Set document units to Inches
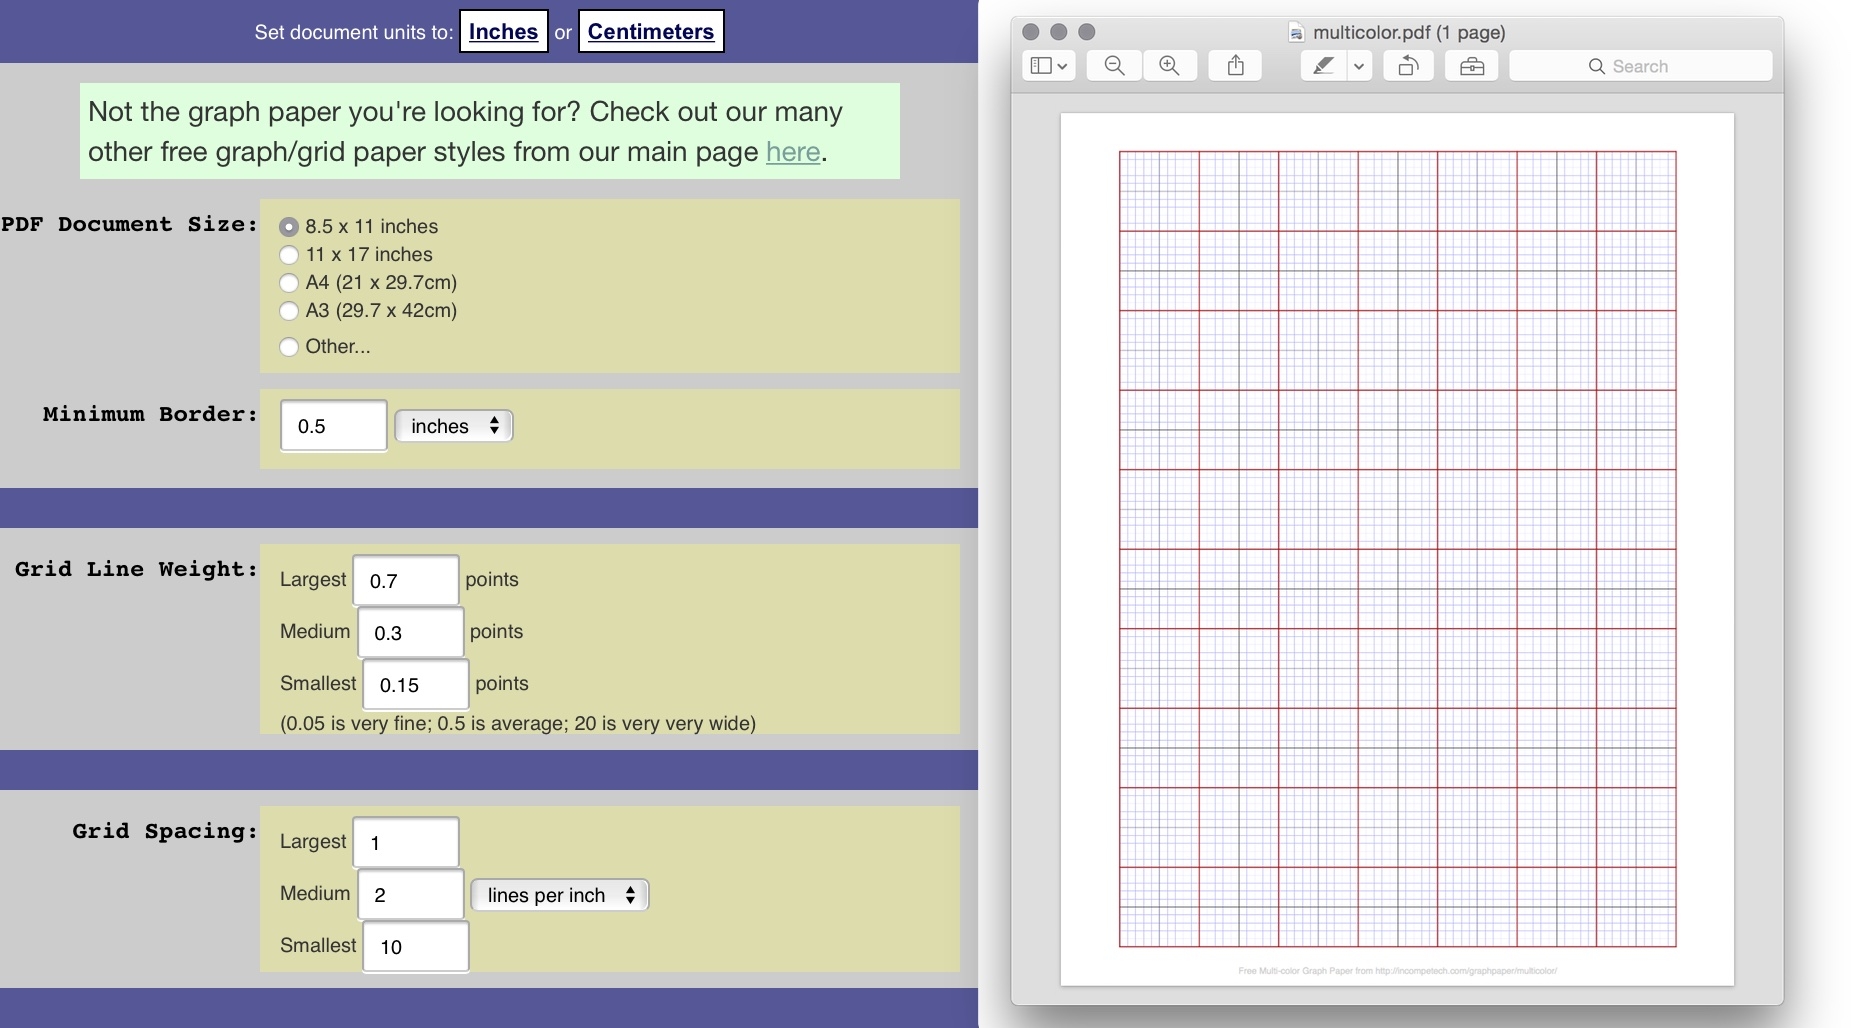The width and height of the screenshot is (1851, 1028). (x=504, y=31)
